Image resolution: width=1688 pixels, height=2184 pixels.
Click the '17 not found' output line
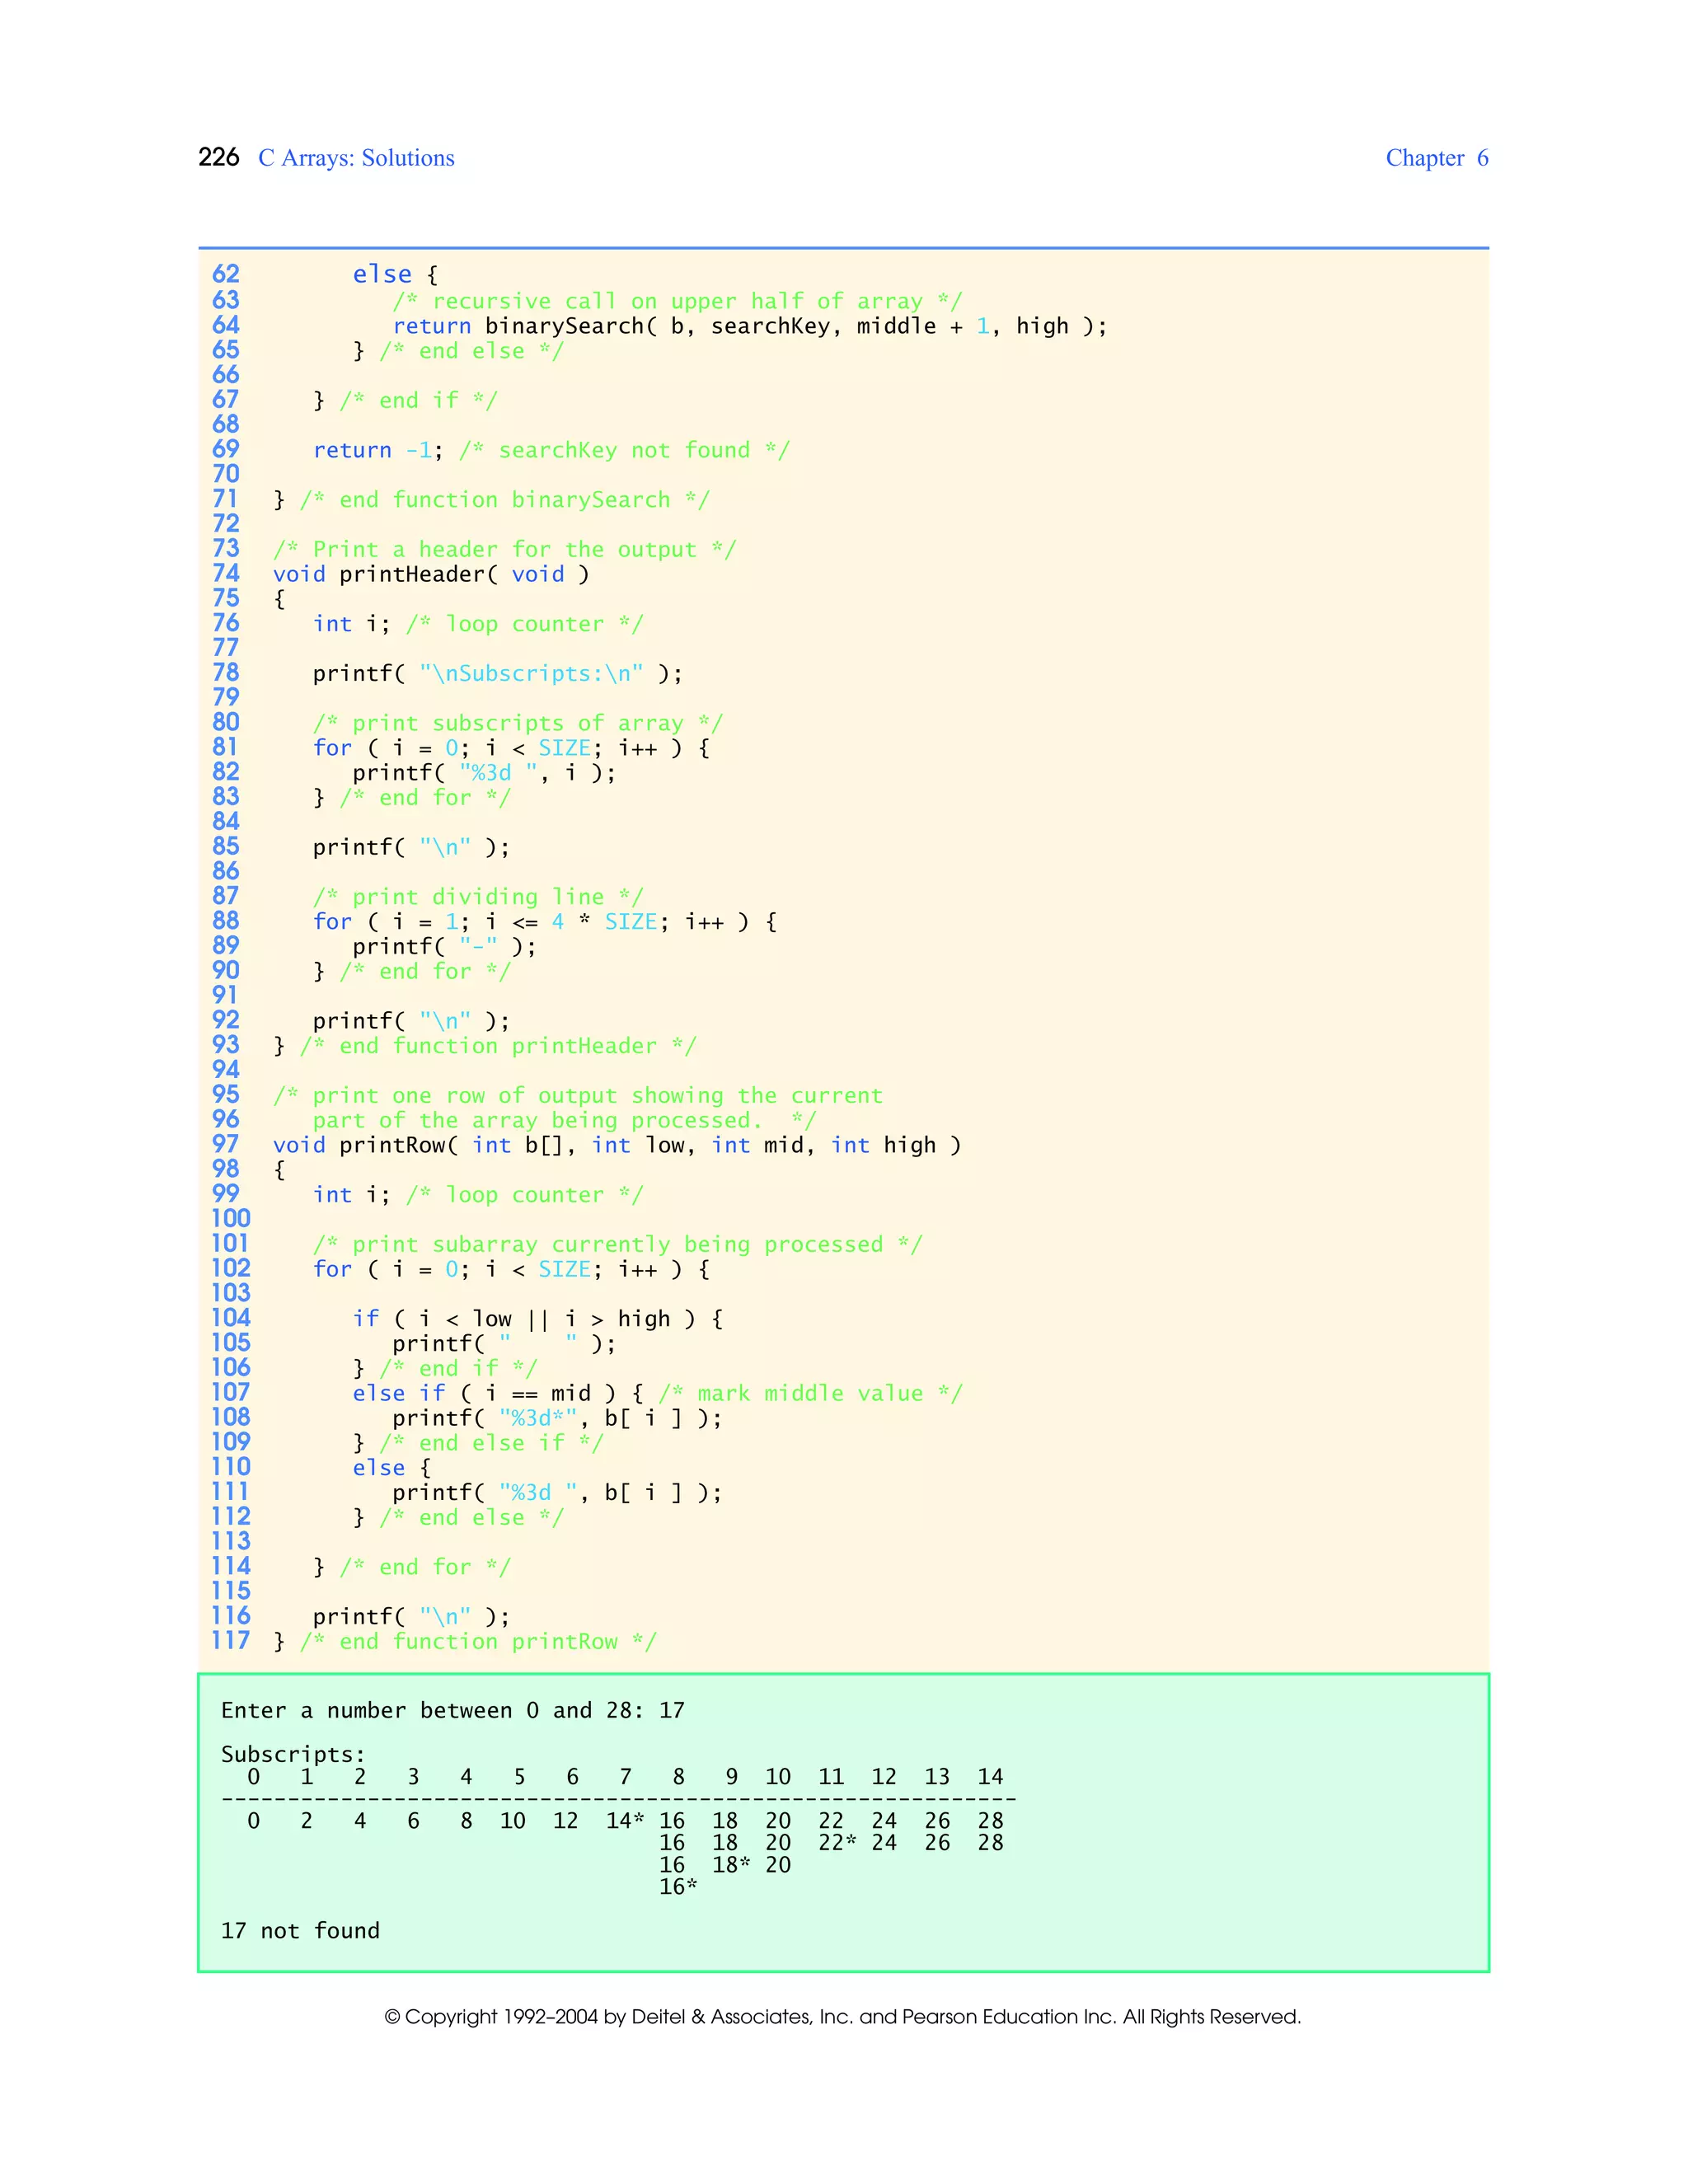coord(300,1931)
